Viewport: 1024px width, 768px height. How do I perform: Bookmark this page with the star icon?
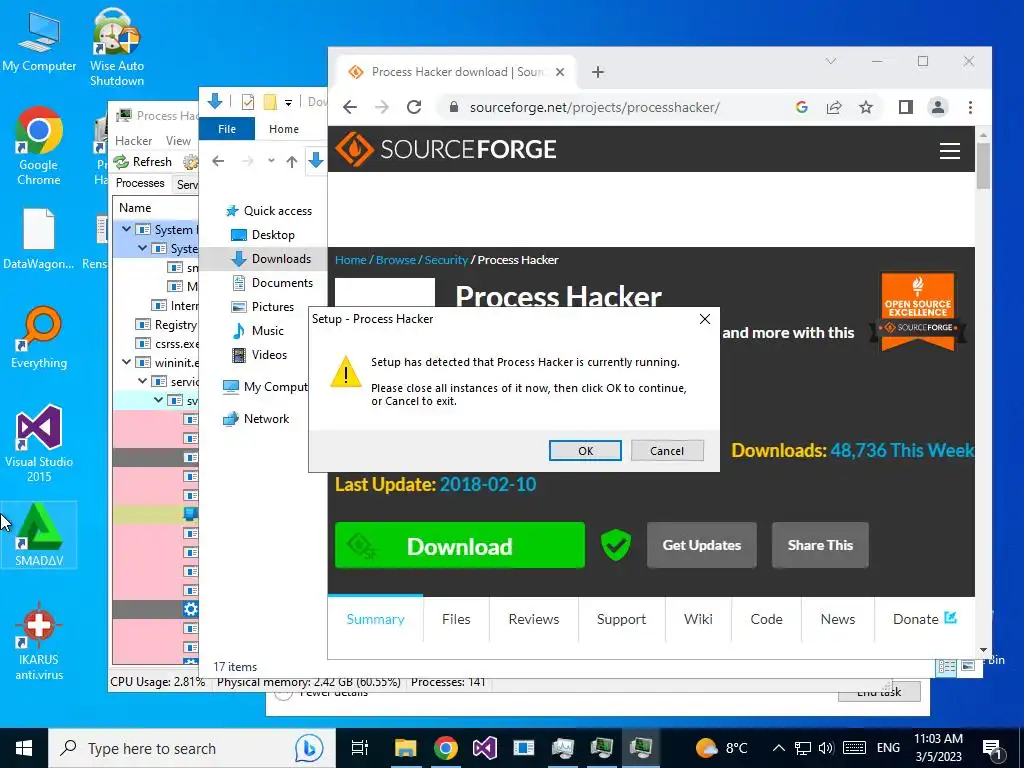(866, 107)
